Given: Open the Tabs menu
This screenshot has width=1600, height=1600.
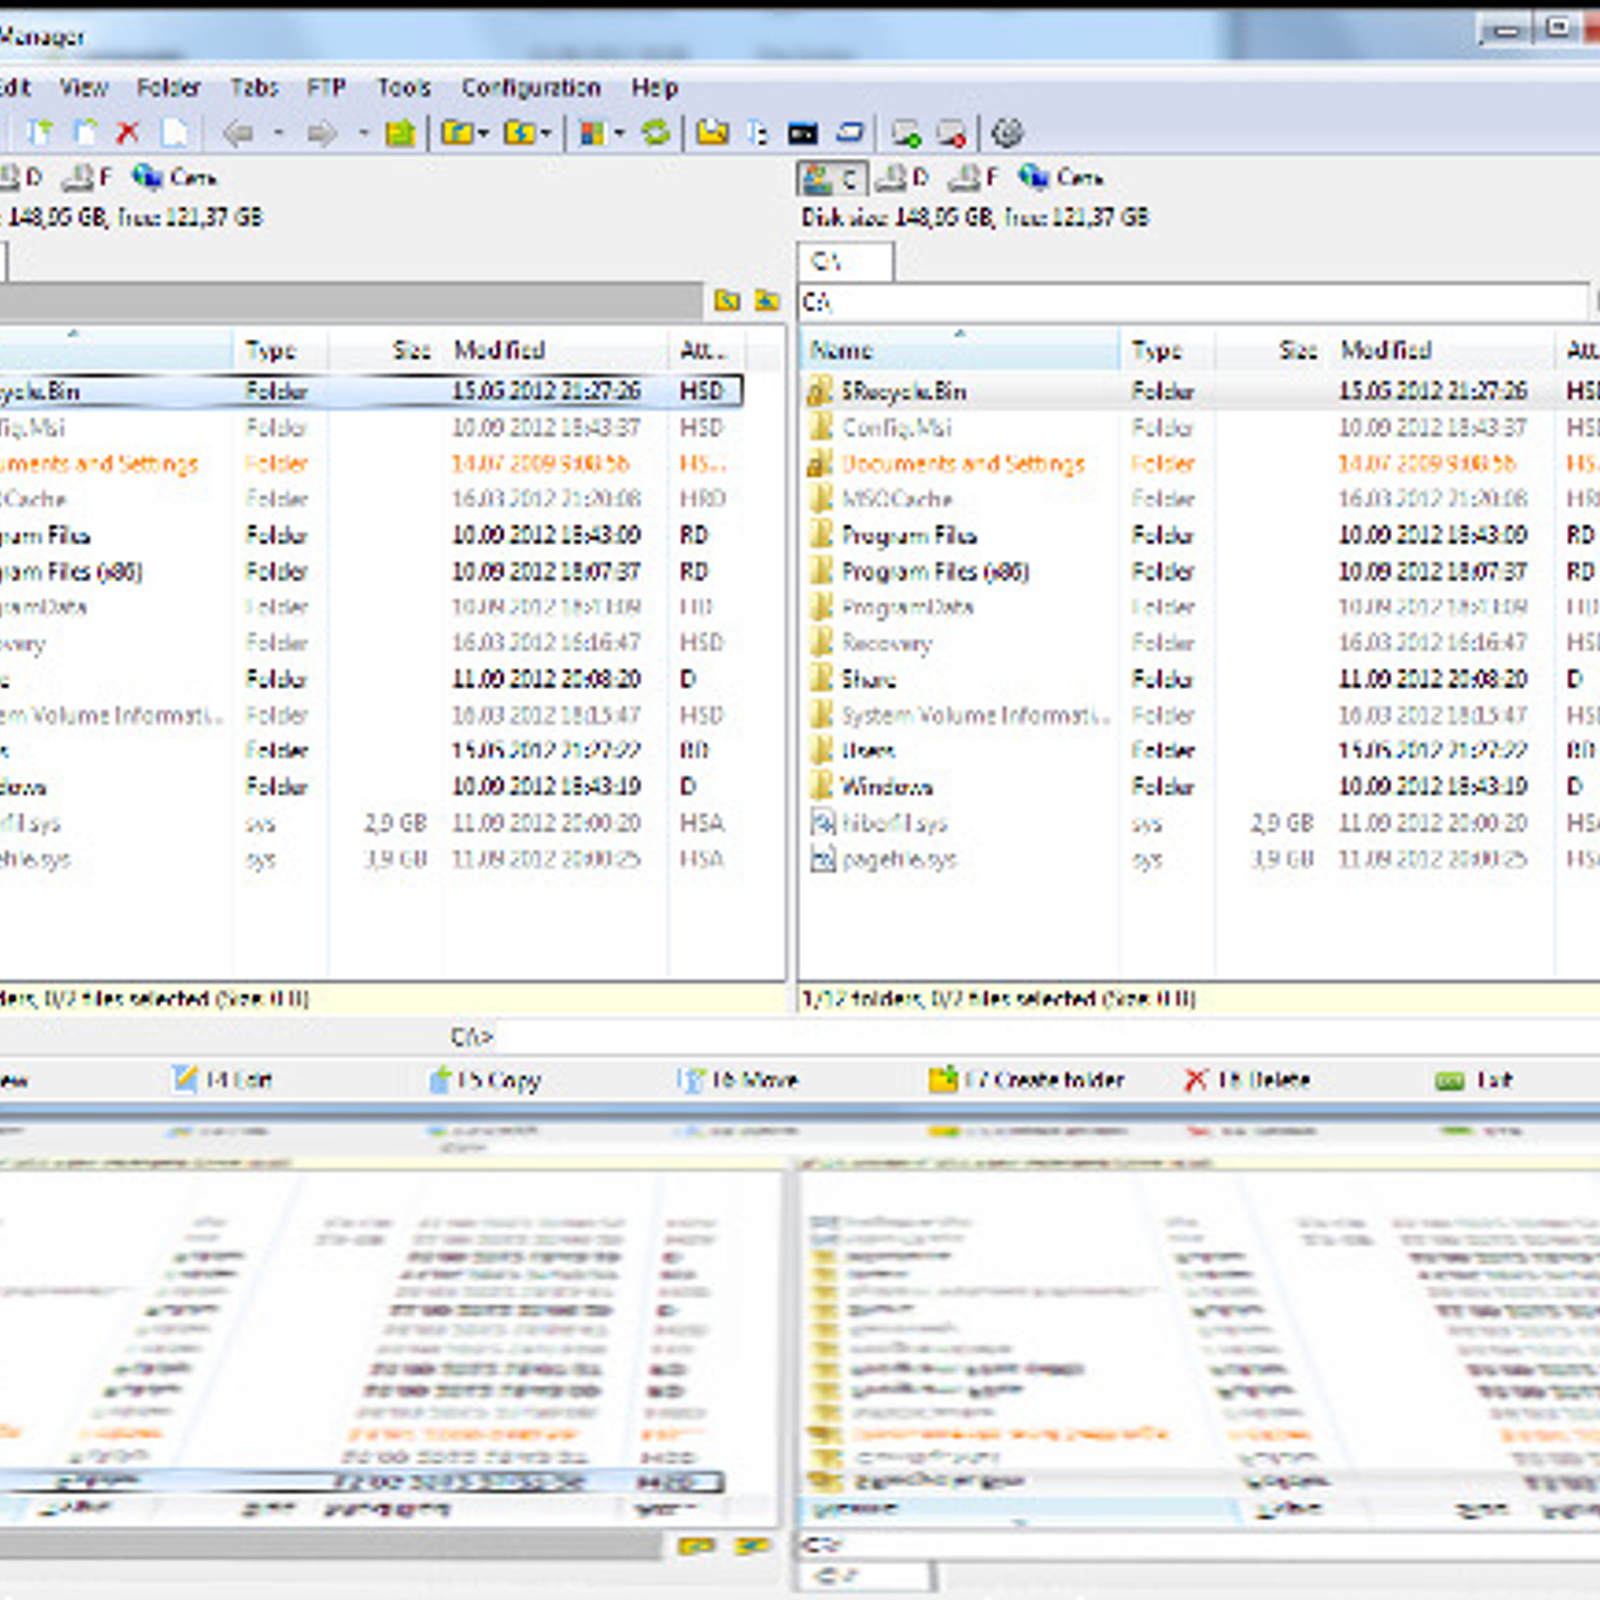Looking at the screenshot, I should 254,88.
